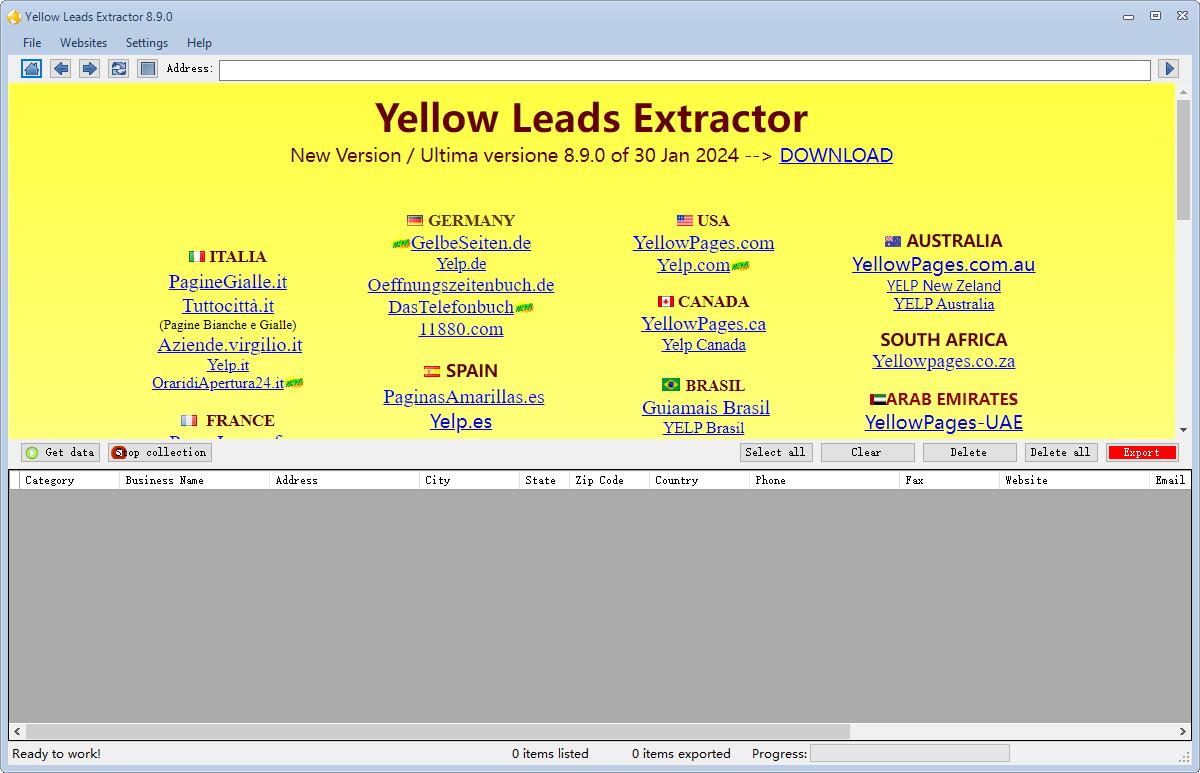Click the France flag icon
The image size is (1200, 773).
tap(189, 420)
